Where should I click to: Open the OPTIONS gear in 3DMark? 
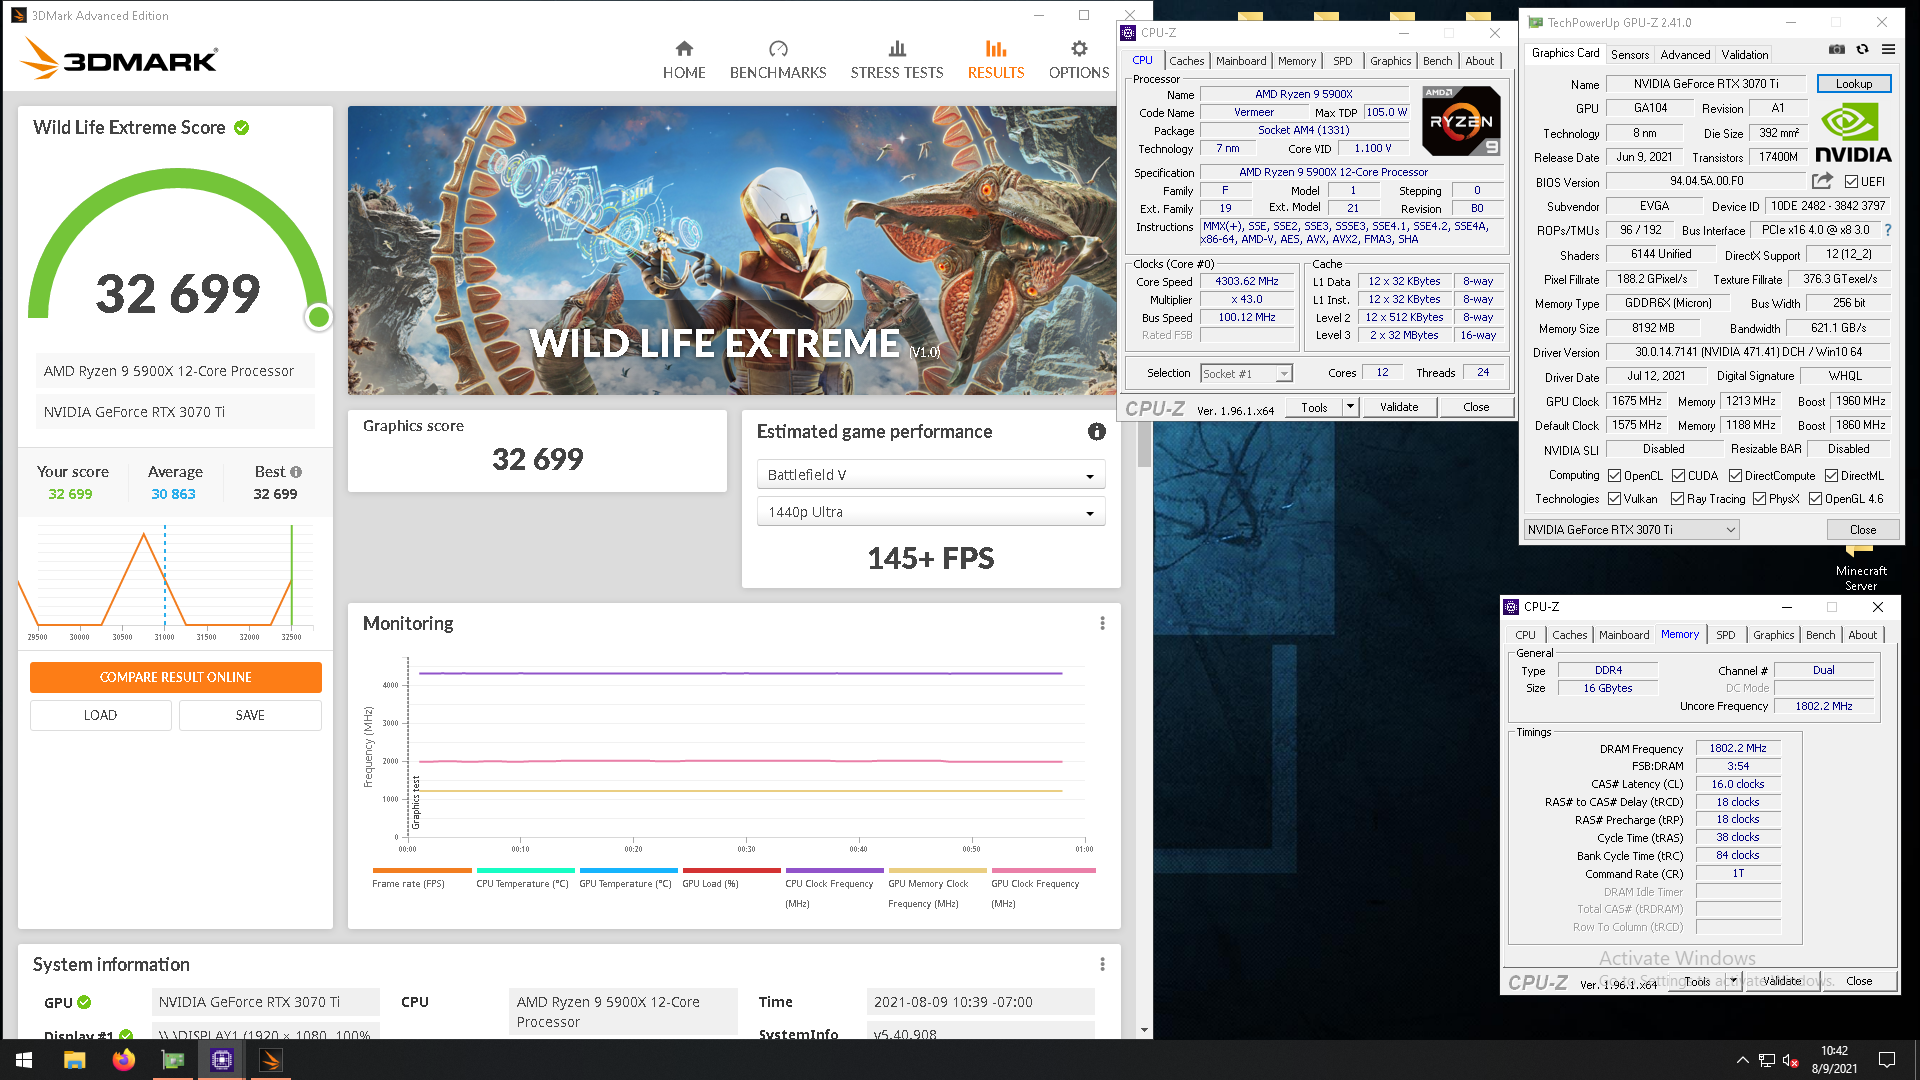coord(1079,60)
